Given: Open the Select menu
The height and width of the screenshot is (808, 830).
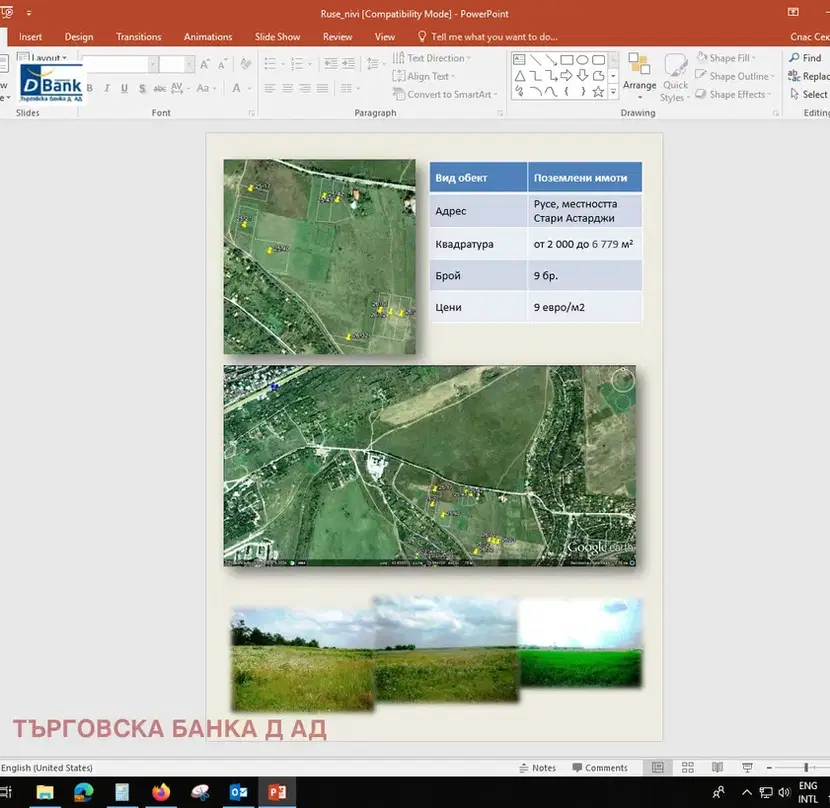Looking at the screenshot, I should pos(808,94).
